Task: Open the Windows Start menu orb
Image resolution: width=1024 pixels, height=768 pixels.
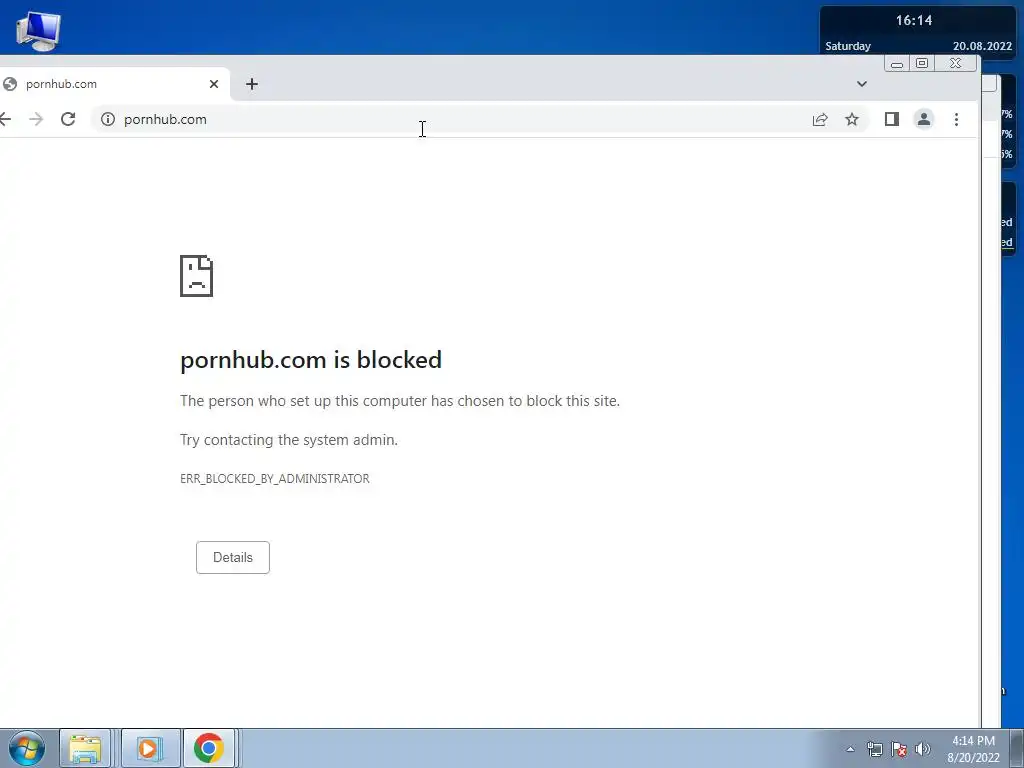Action: (27, 748)
